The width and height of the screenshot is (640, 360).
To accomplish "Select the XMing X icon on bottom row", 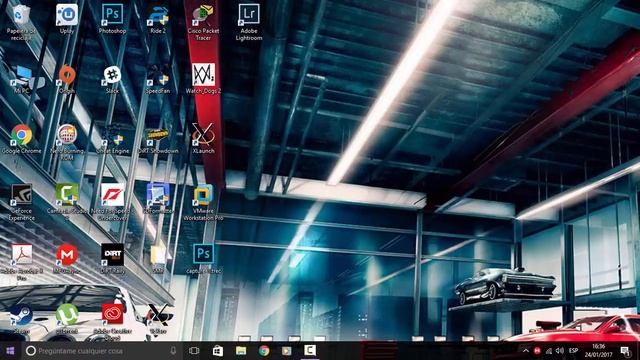I will pos(158,319).
